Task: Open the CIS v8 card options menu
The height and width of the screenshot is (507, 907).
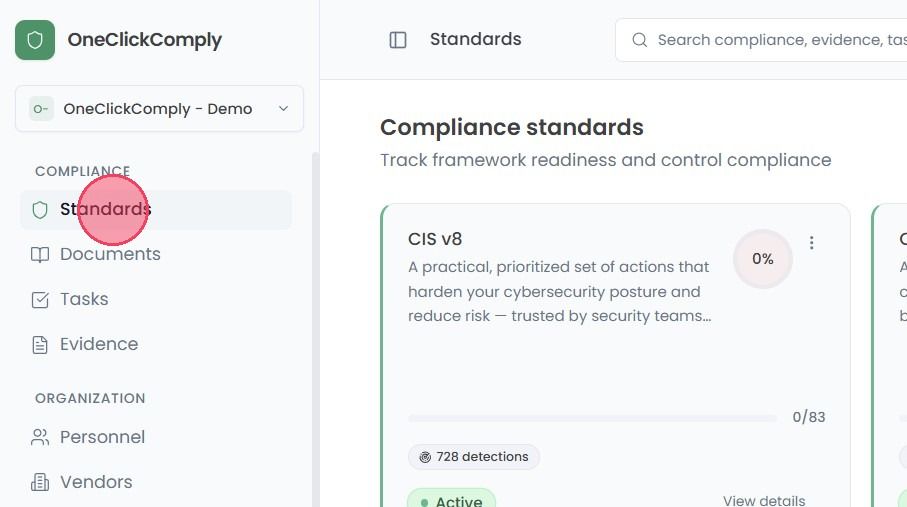Action: (x=812, y=243)
